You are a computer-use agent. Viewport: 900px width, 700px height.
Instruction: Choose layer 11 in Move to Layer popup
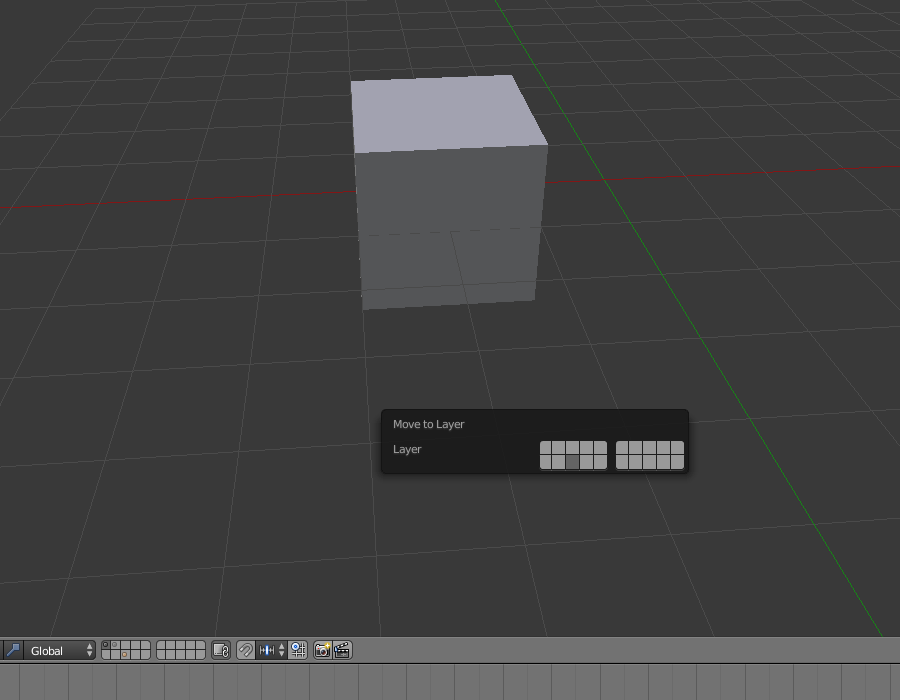545,462
